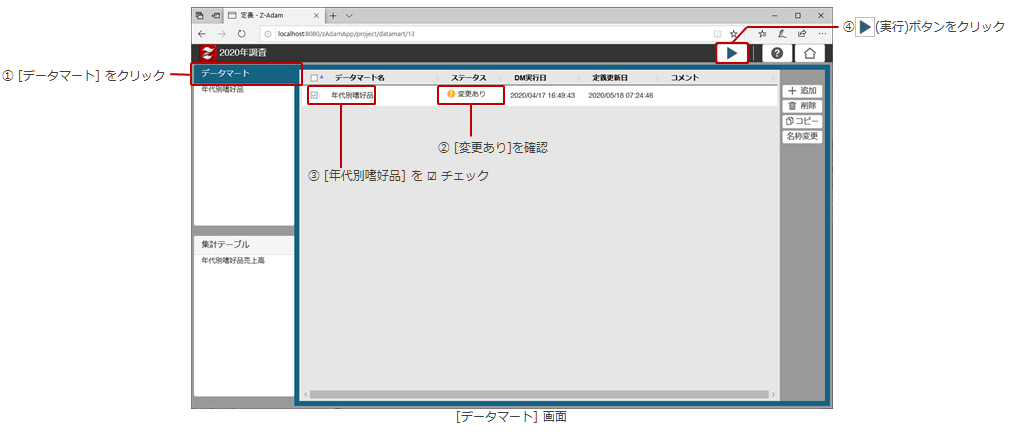Click the horizontal scrollbar track
Screen dimensions: 1024x440
[539, 394]
